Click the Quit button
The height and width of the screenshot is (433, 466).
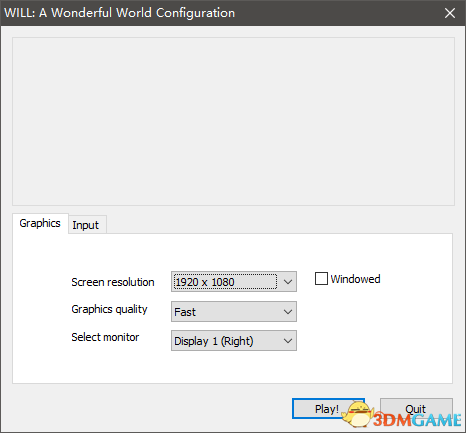(x=416, y=408)
